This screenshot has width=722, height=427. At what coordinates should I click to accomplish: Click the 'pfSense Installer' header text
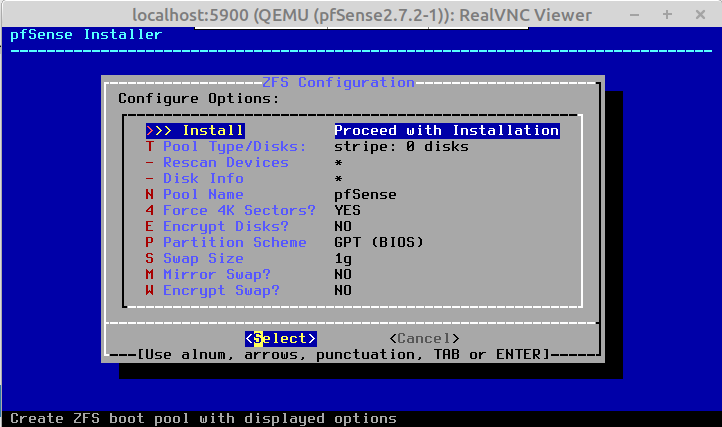click(86, 35)
